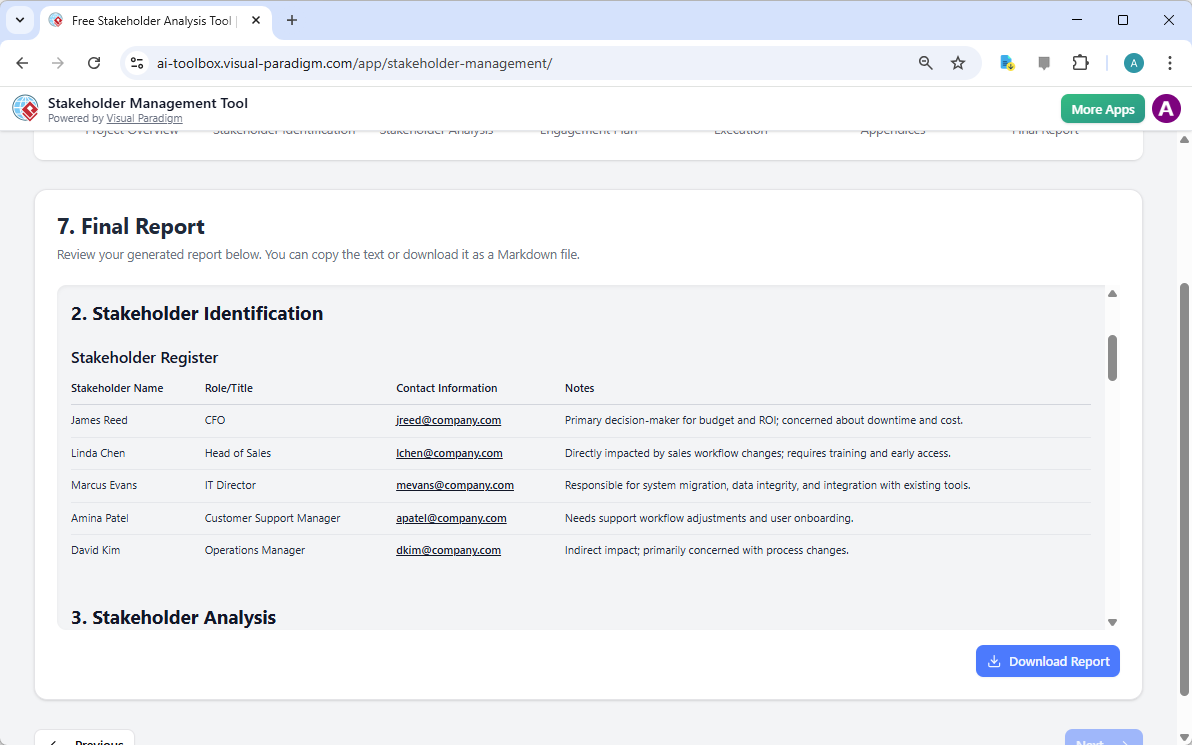
Task: Open the browser three-dot menu
Action: click(x=1170, y=62)
